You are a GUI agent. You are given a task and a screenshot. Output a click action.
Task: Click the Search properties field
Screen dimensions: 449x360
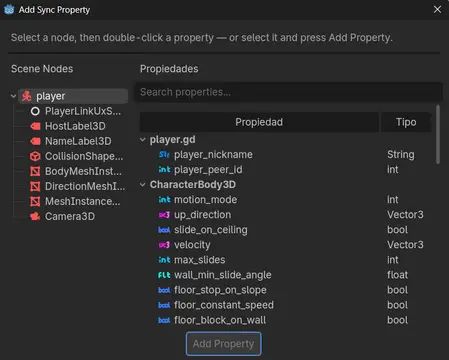point(288,92)
